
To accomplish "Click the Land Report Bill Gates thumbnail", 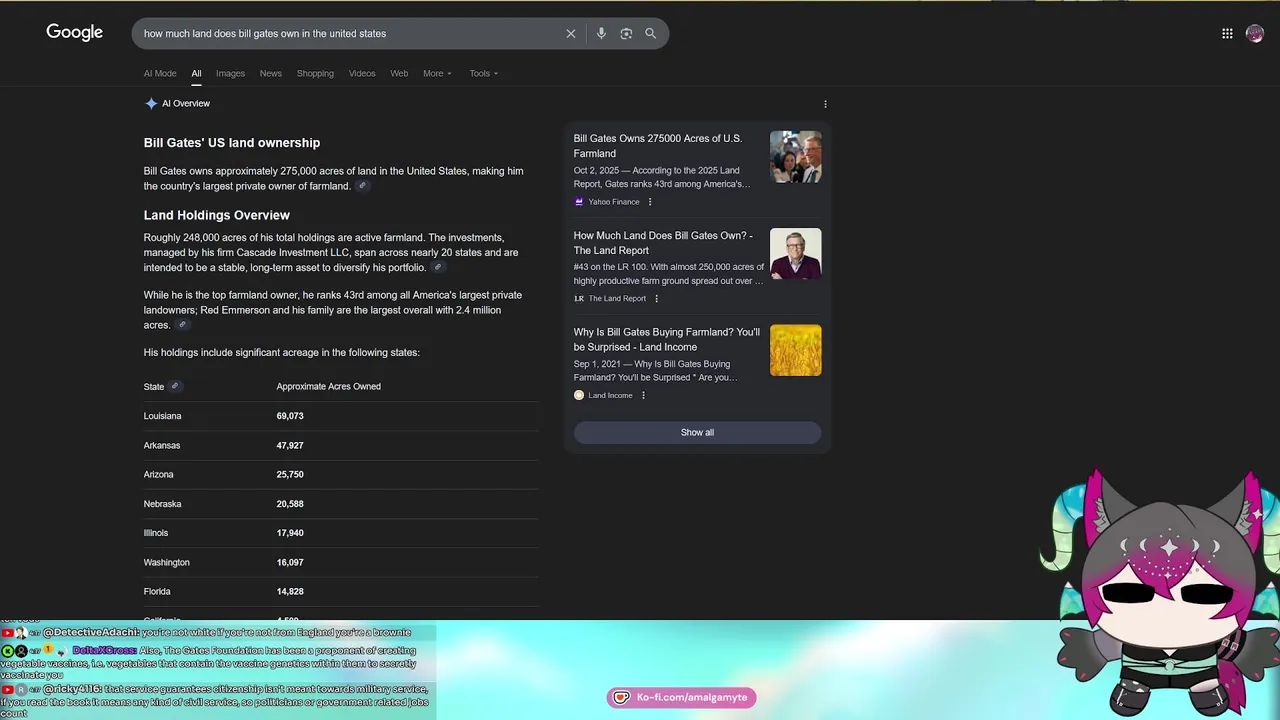I will [796, 254].
